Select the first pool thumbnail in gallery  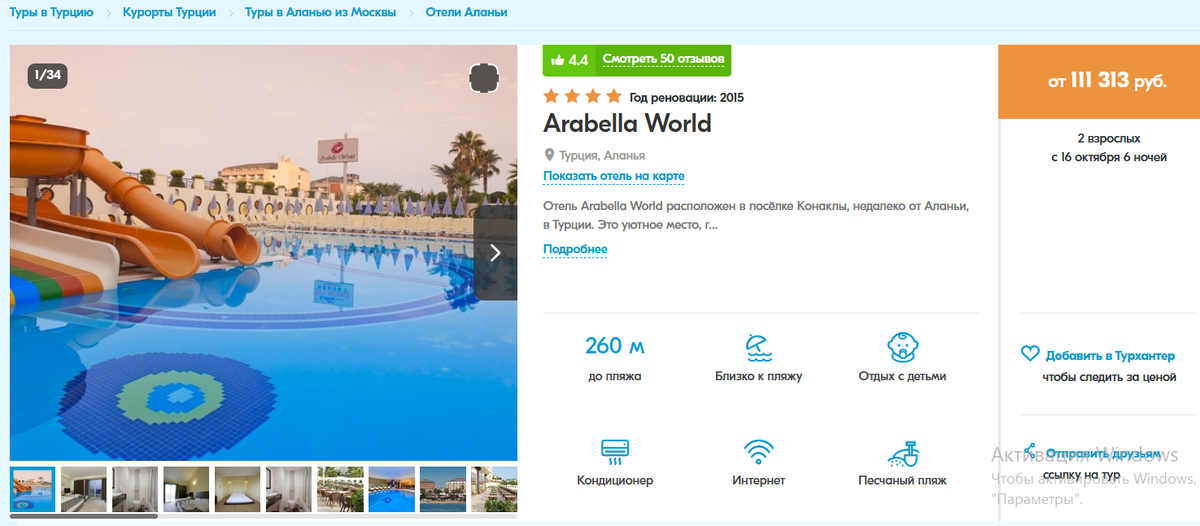pos(32,489)
